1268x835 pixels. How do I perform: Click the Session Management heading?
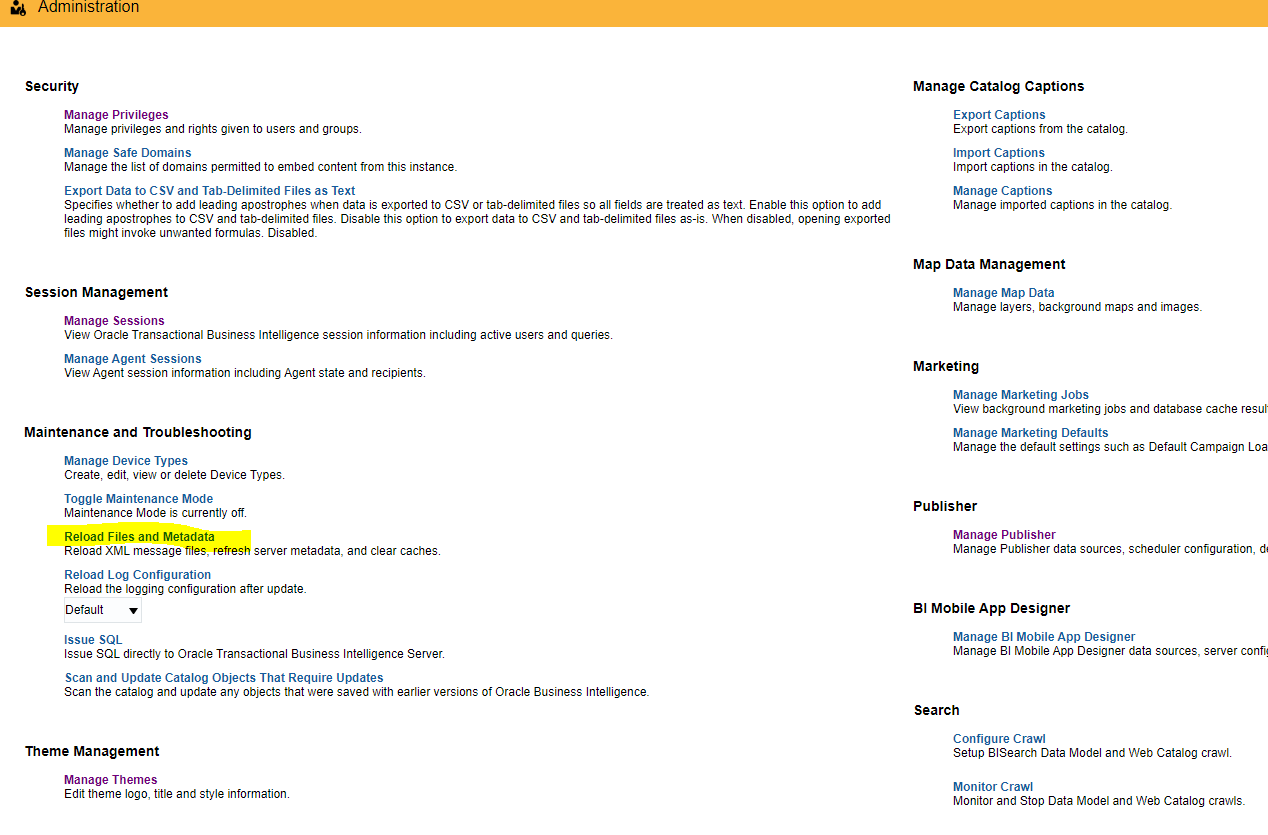(96, 293)
